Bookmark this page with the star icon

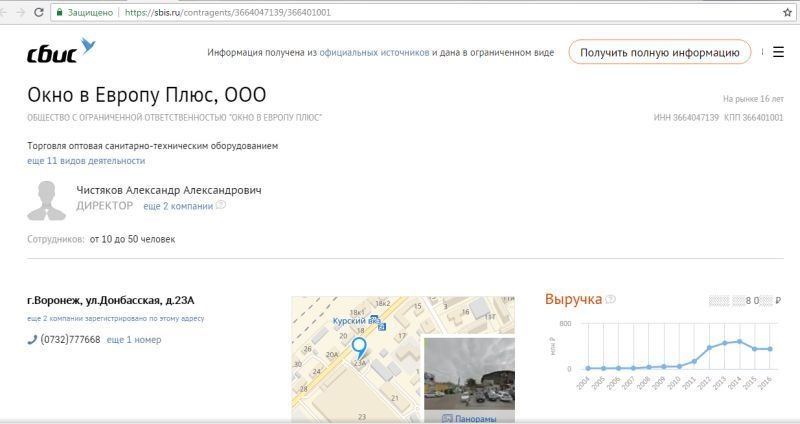coord(787,12)
